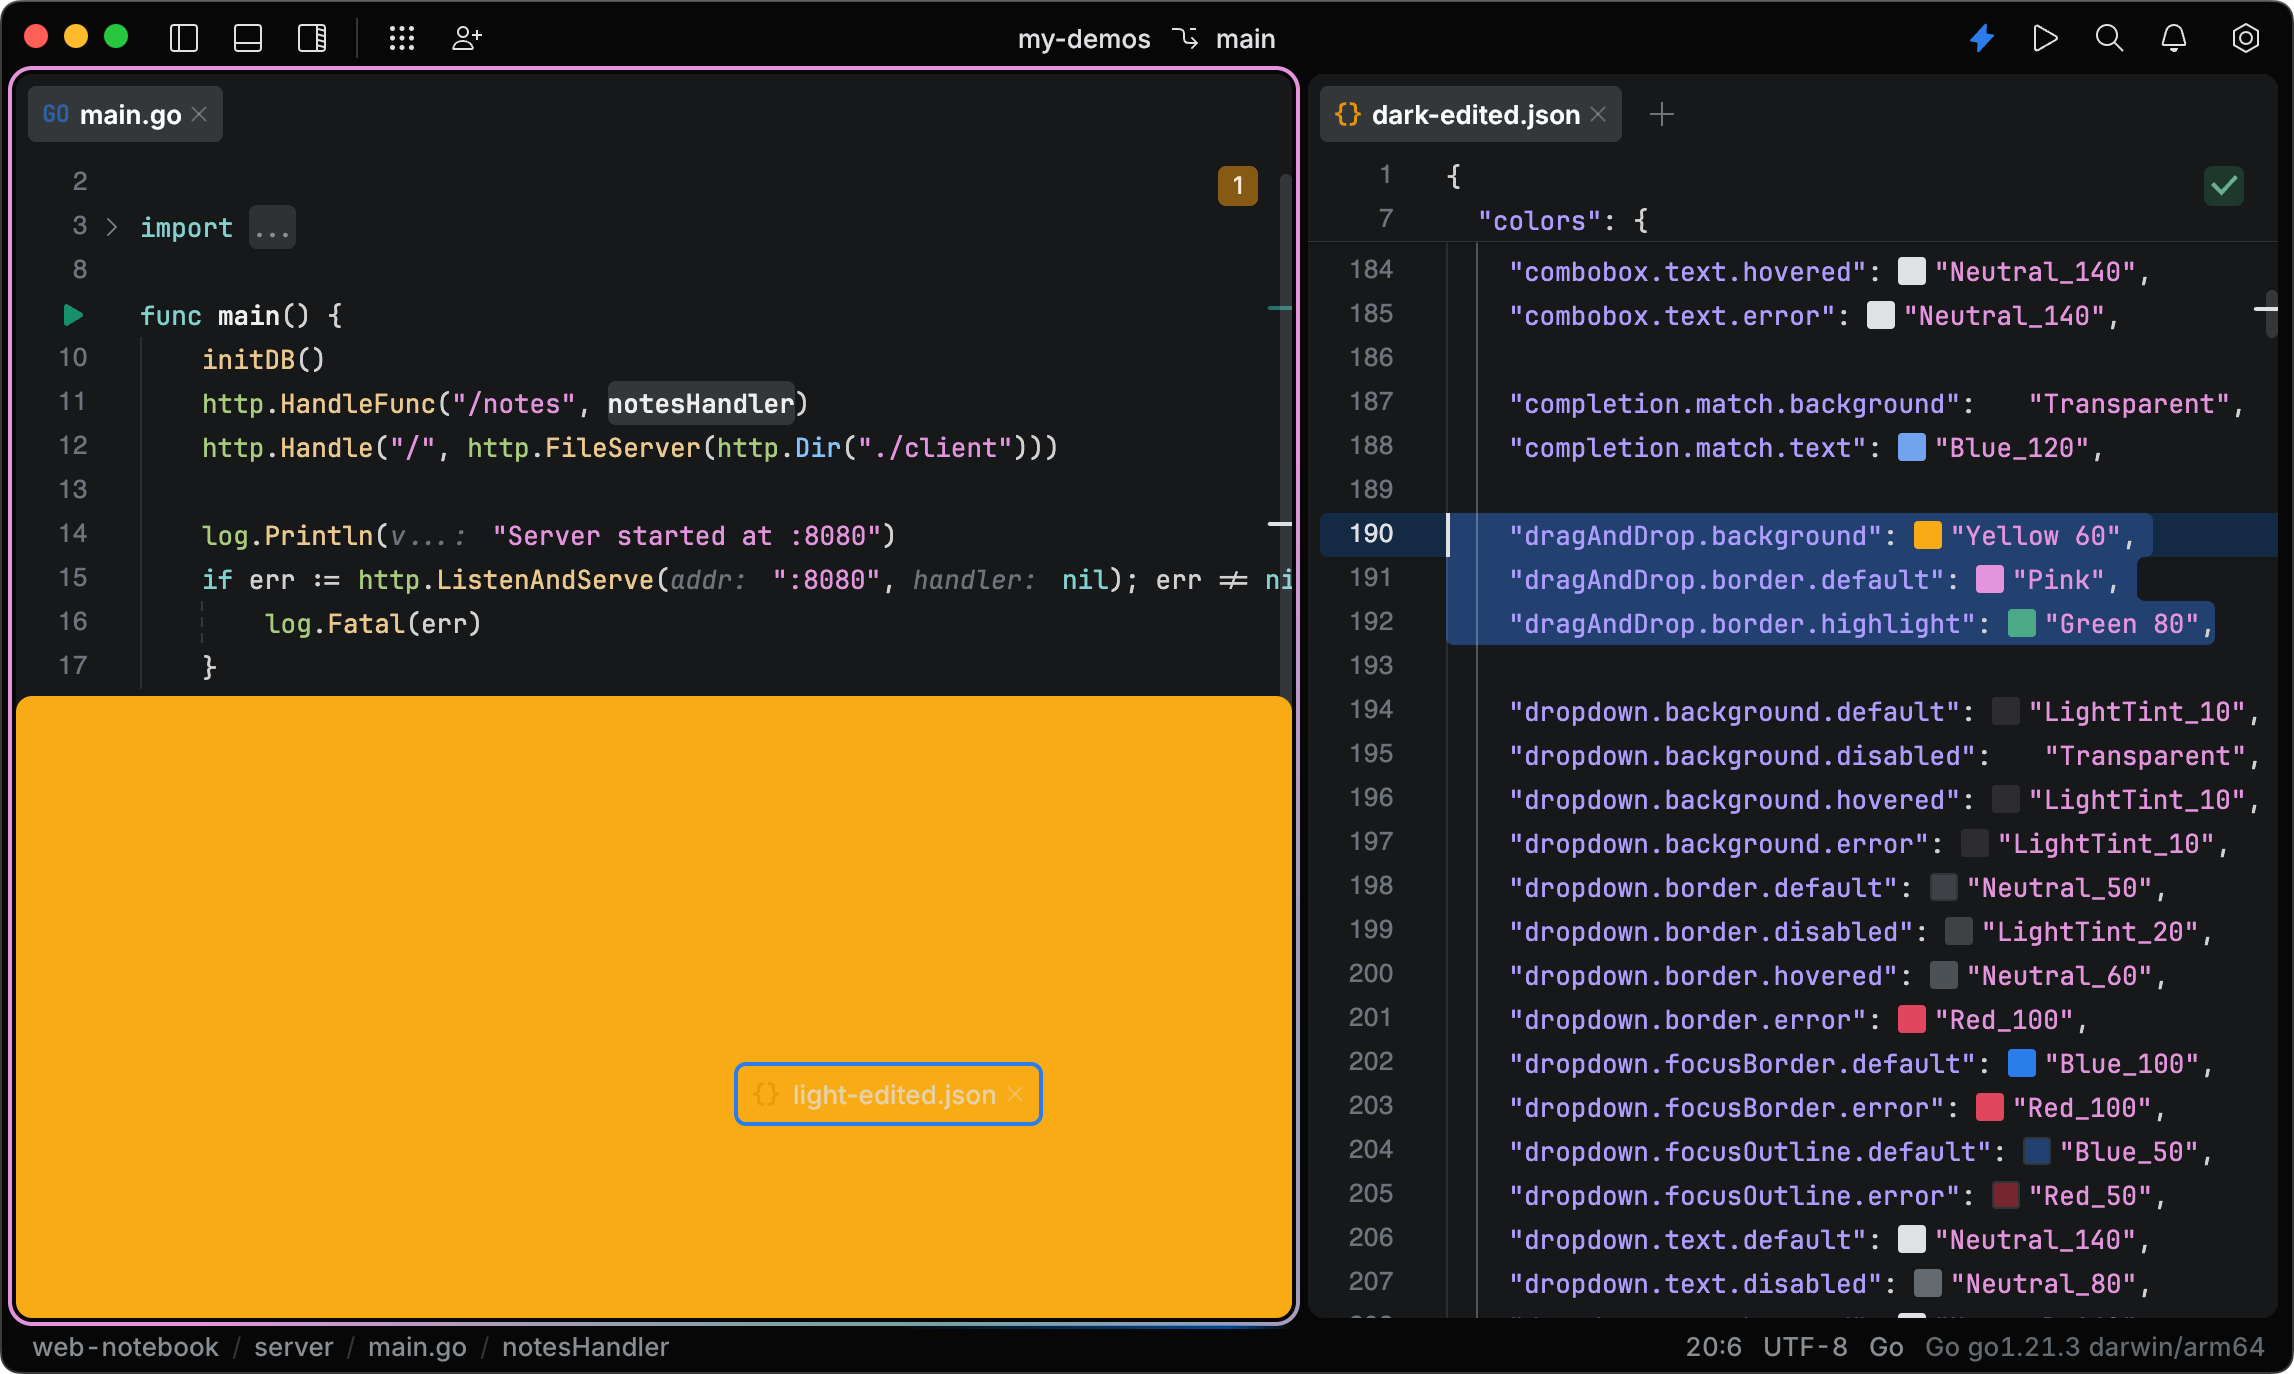Click the Go language indicator in the status bar
2294x1374 pixels.
click(1889, 1347)
